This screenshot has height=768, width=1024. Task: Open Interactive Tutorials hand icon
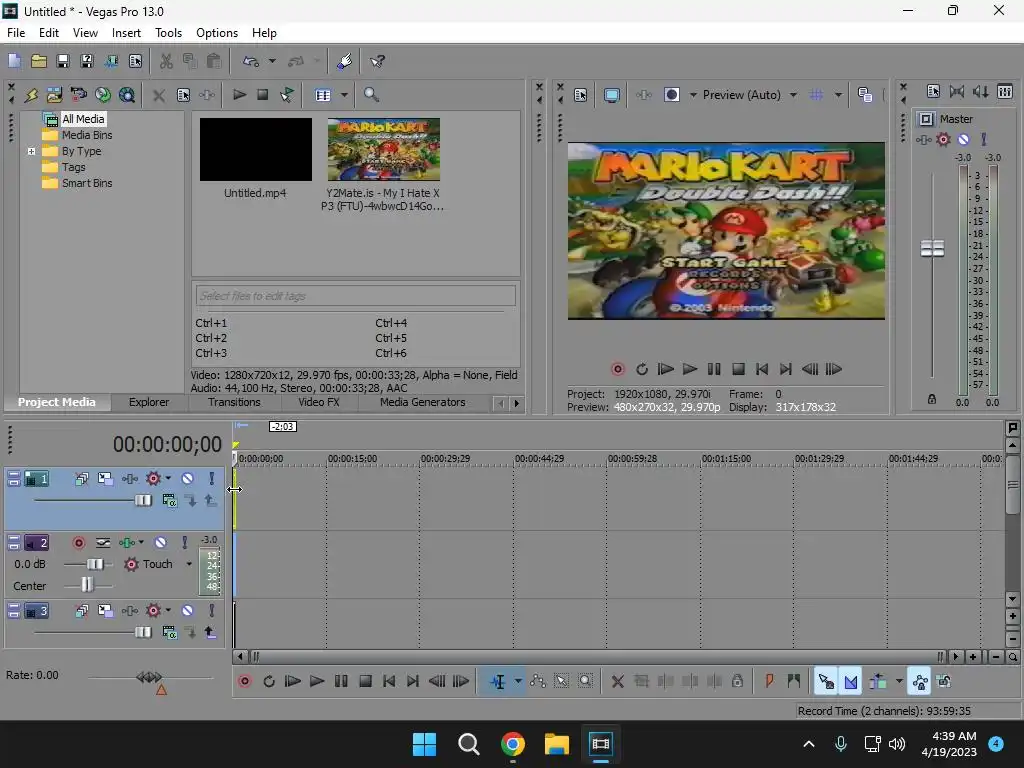344,61
